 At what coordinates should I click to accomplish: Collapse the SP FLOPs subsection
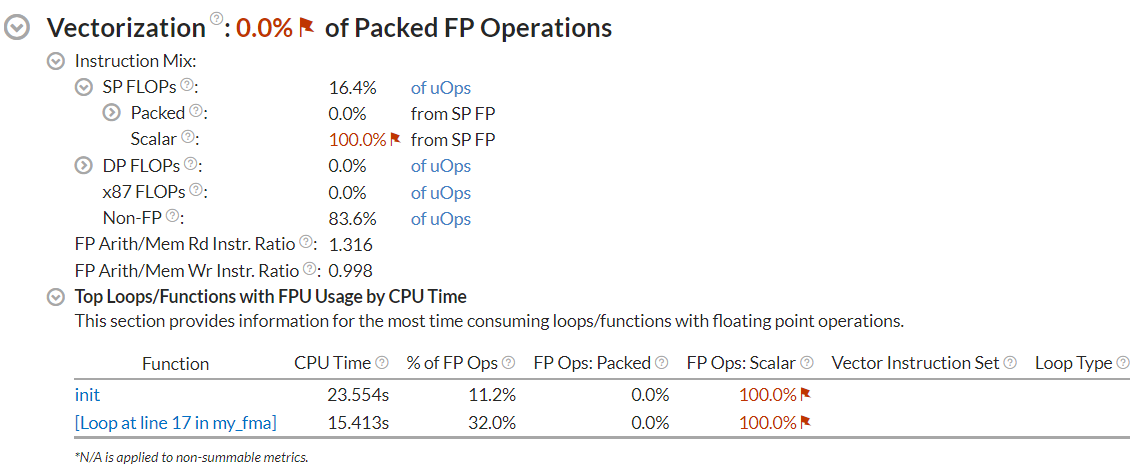tap(85, 87)
